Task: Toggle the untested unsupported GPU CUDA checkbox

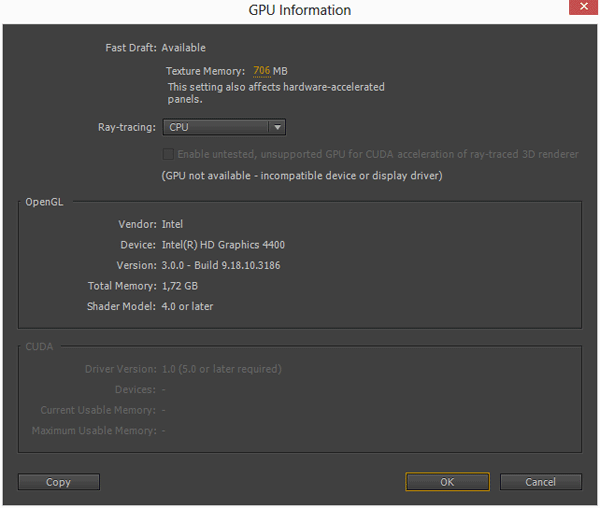Action: (x=168, y=154)
